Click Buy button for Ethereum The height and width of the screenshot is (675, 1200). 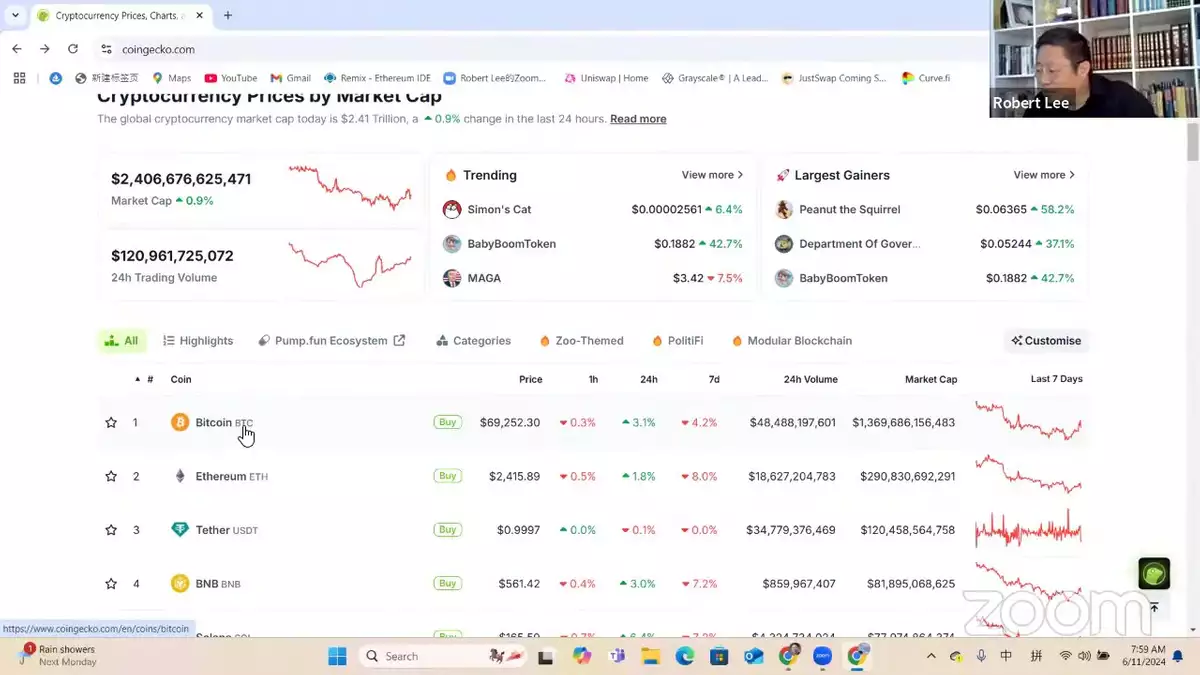tap(448, 476)
